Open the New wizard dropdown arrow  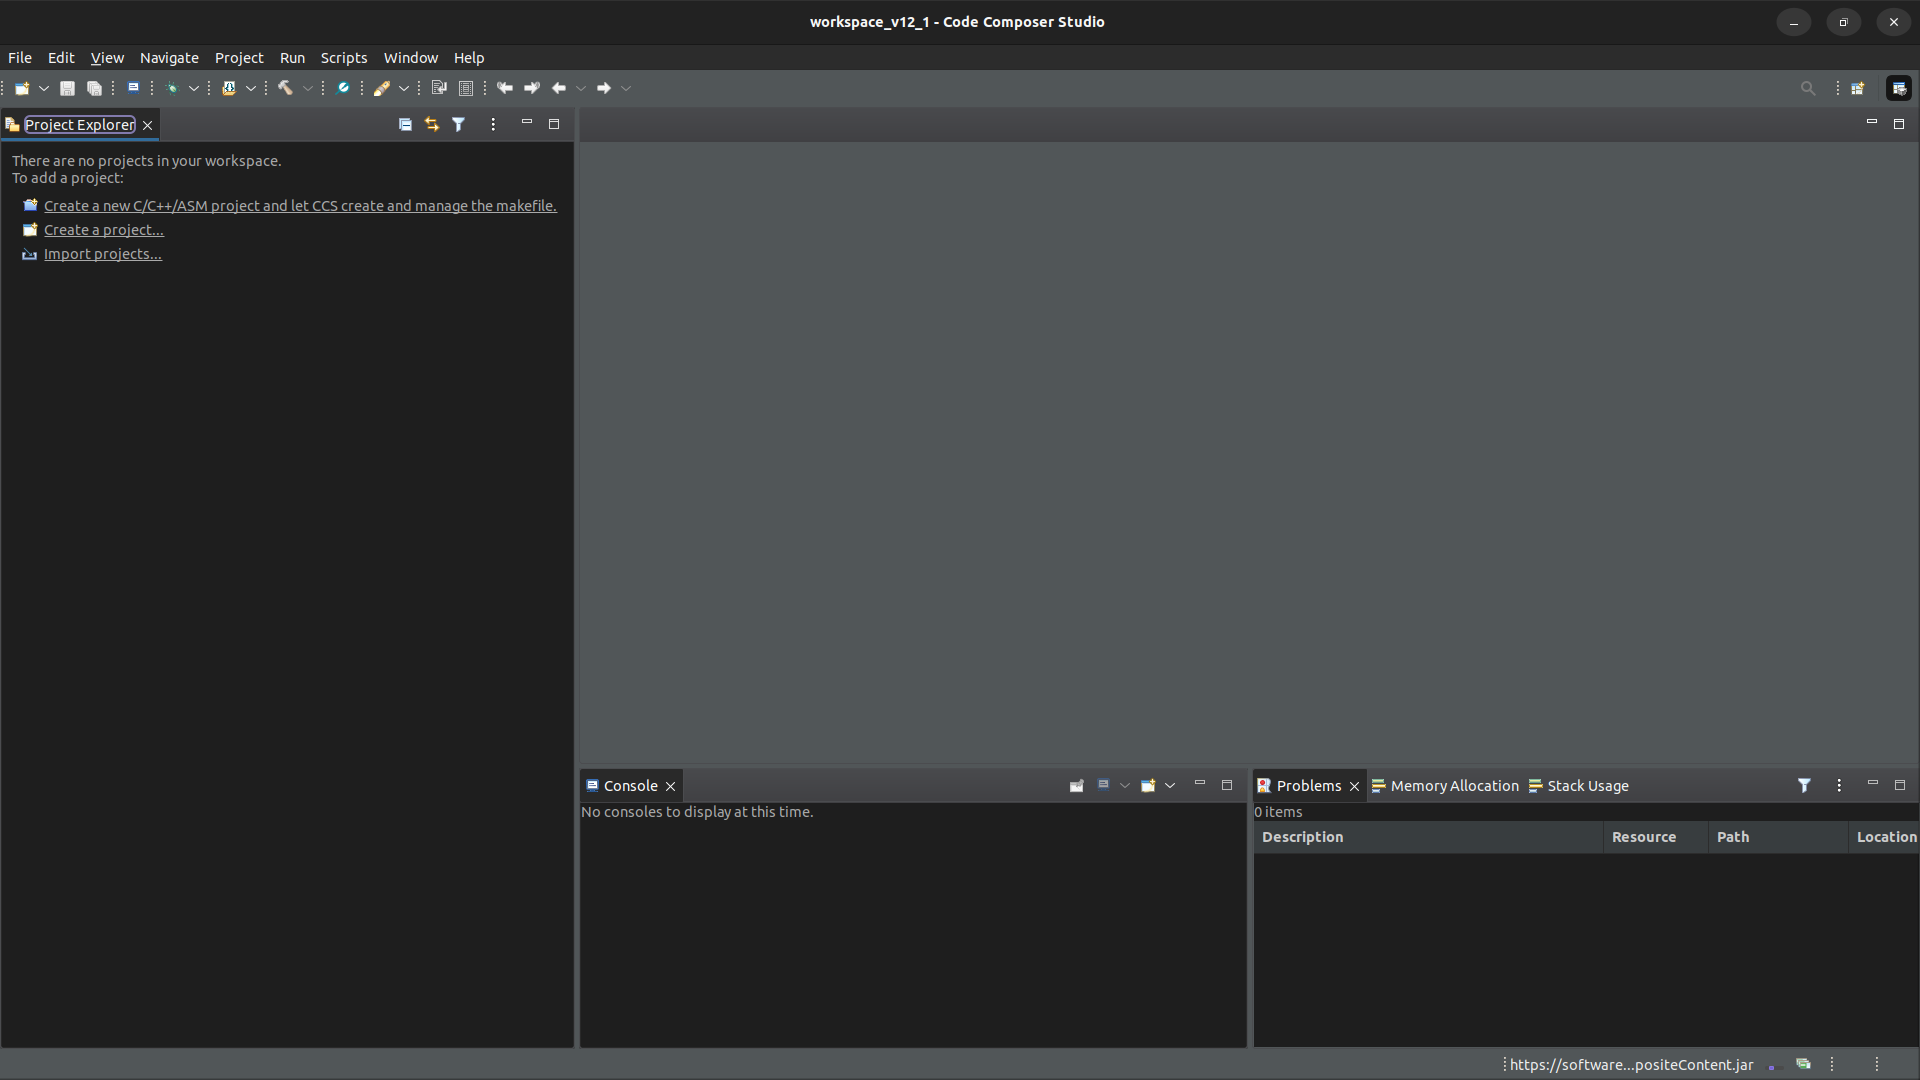[x=44, y=88]
